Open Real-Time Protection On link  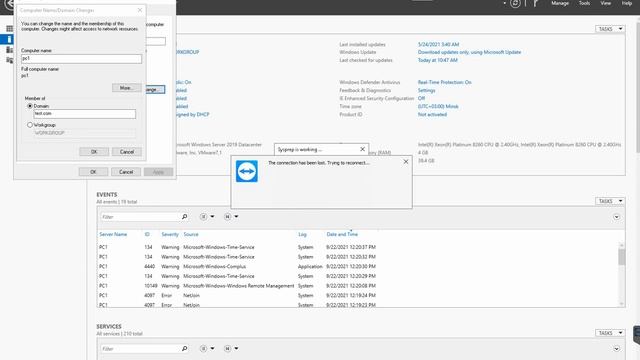[444, 82]
